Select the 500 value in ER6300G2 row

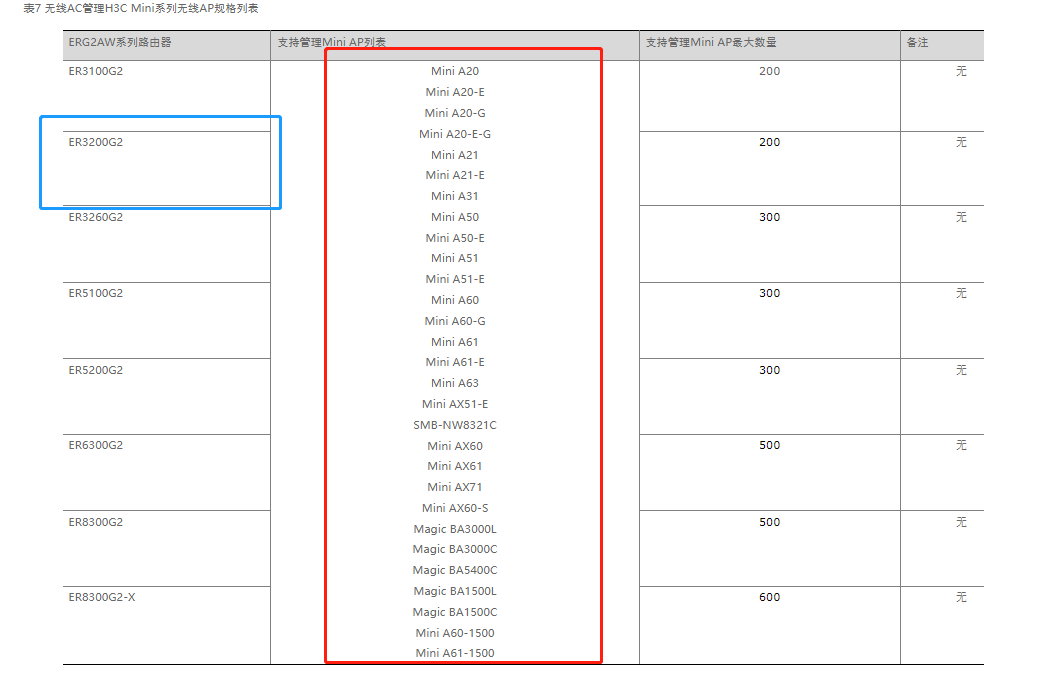pyautogui.click(x=769, y=445)
